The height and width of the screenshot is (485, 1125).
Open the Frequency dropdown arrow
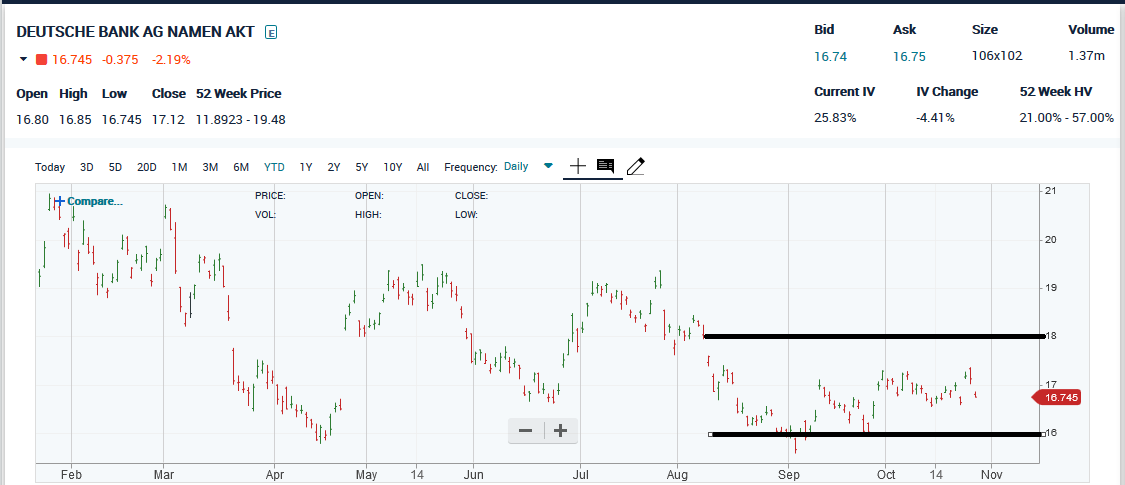pyautogui.click(x=549, y=166)
